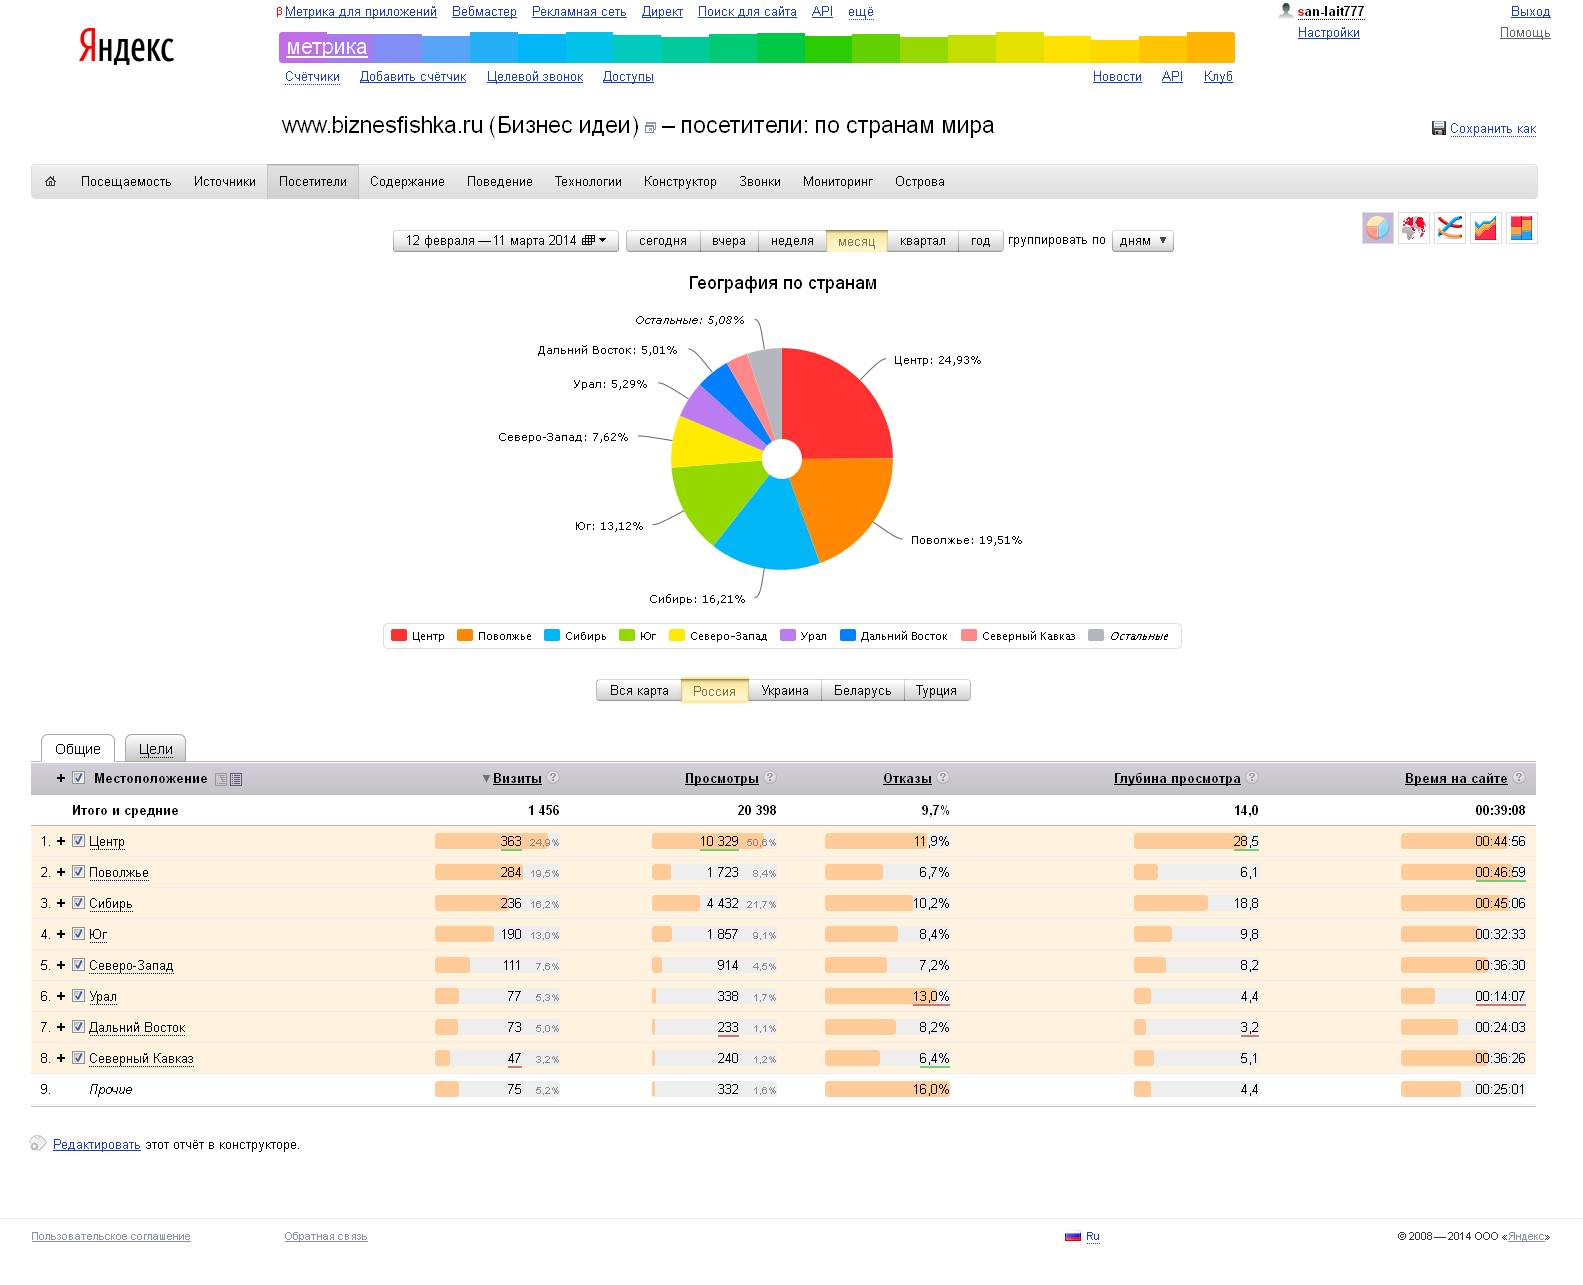Click the help icon next to Глубина просмотра
Viewport: 1583px width, 1285px height.
click(1252, 777)
